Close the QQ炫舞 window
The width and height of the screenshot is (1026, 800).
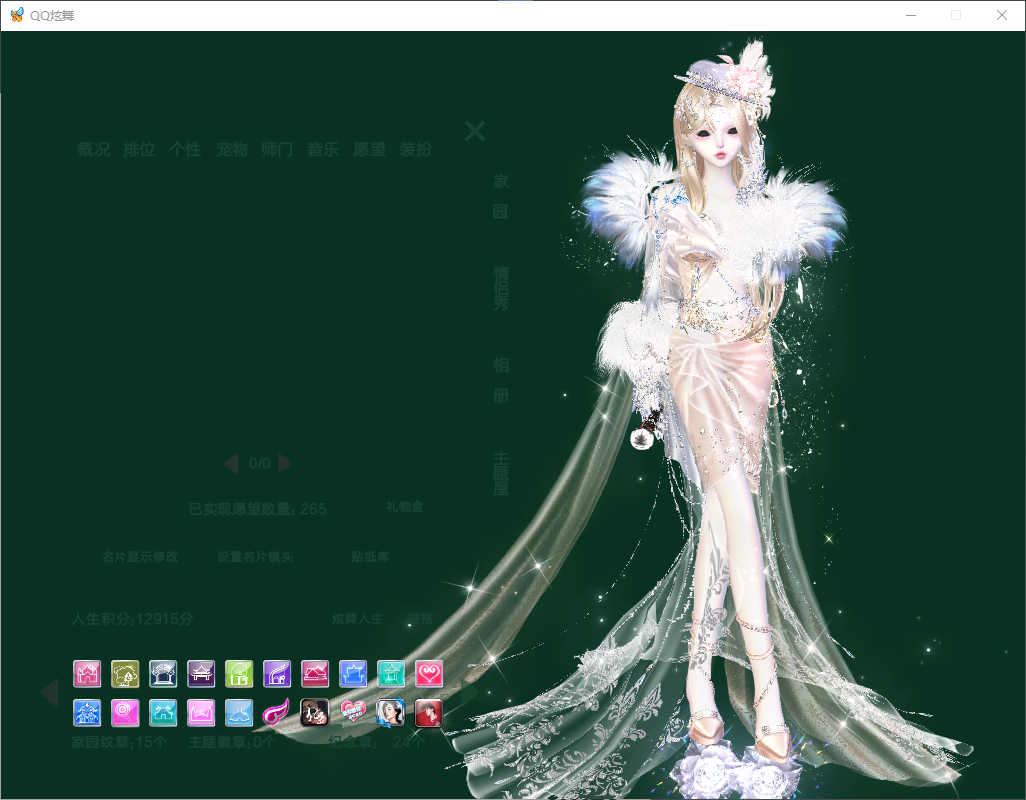pos(1002,15)
